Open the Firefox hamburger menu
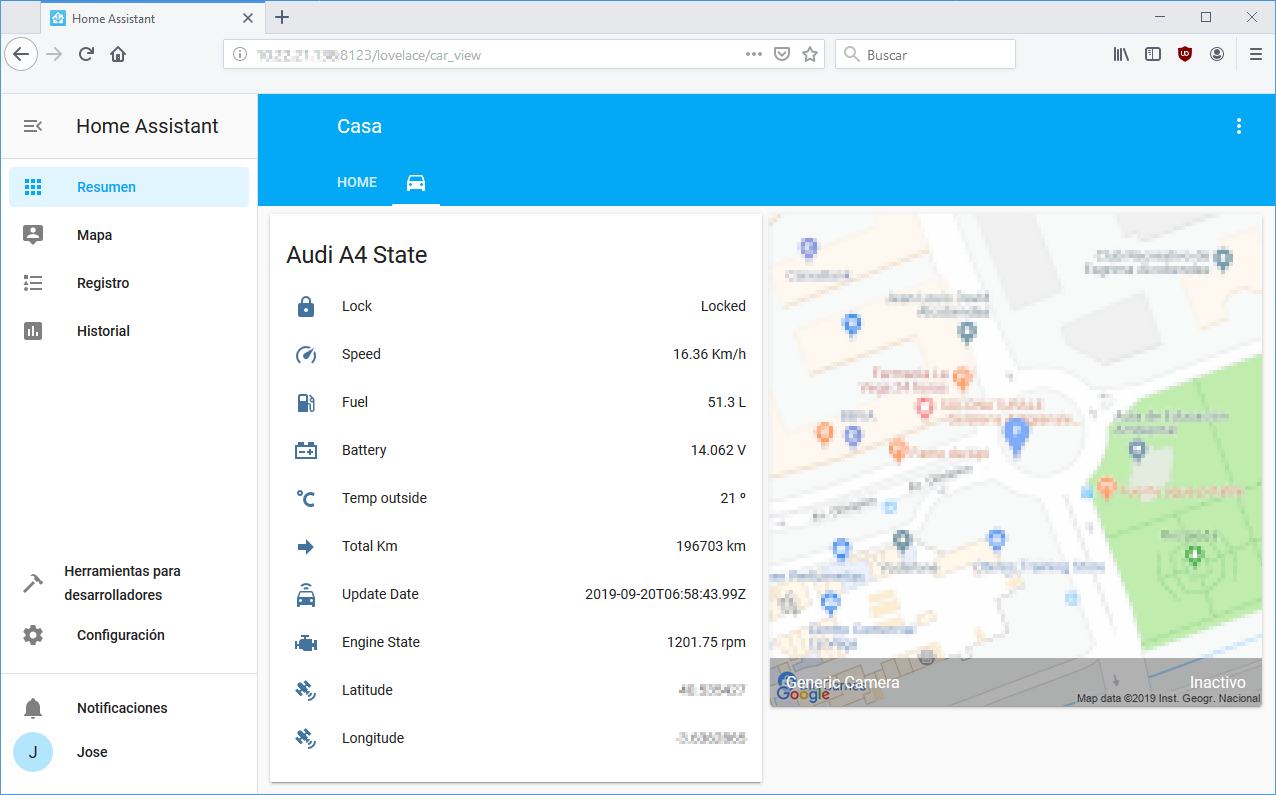The image size is (1276, 795). [1256, 54]
